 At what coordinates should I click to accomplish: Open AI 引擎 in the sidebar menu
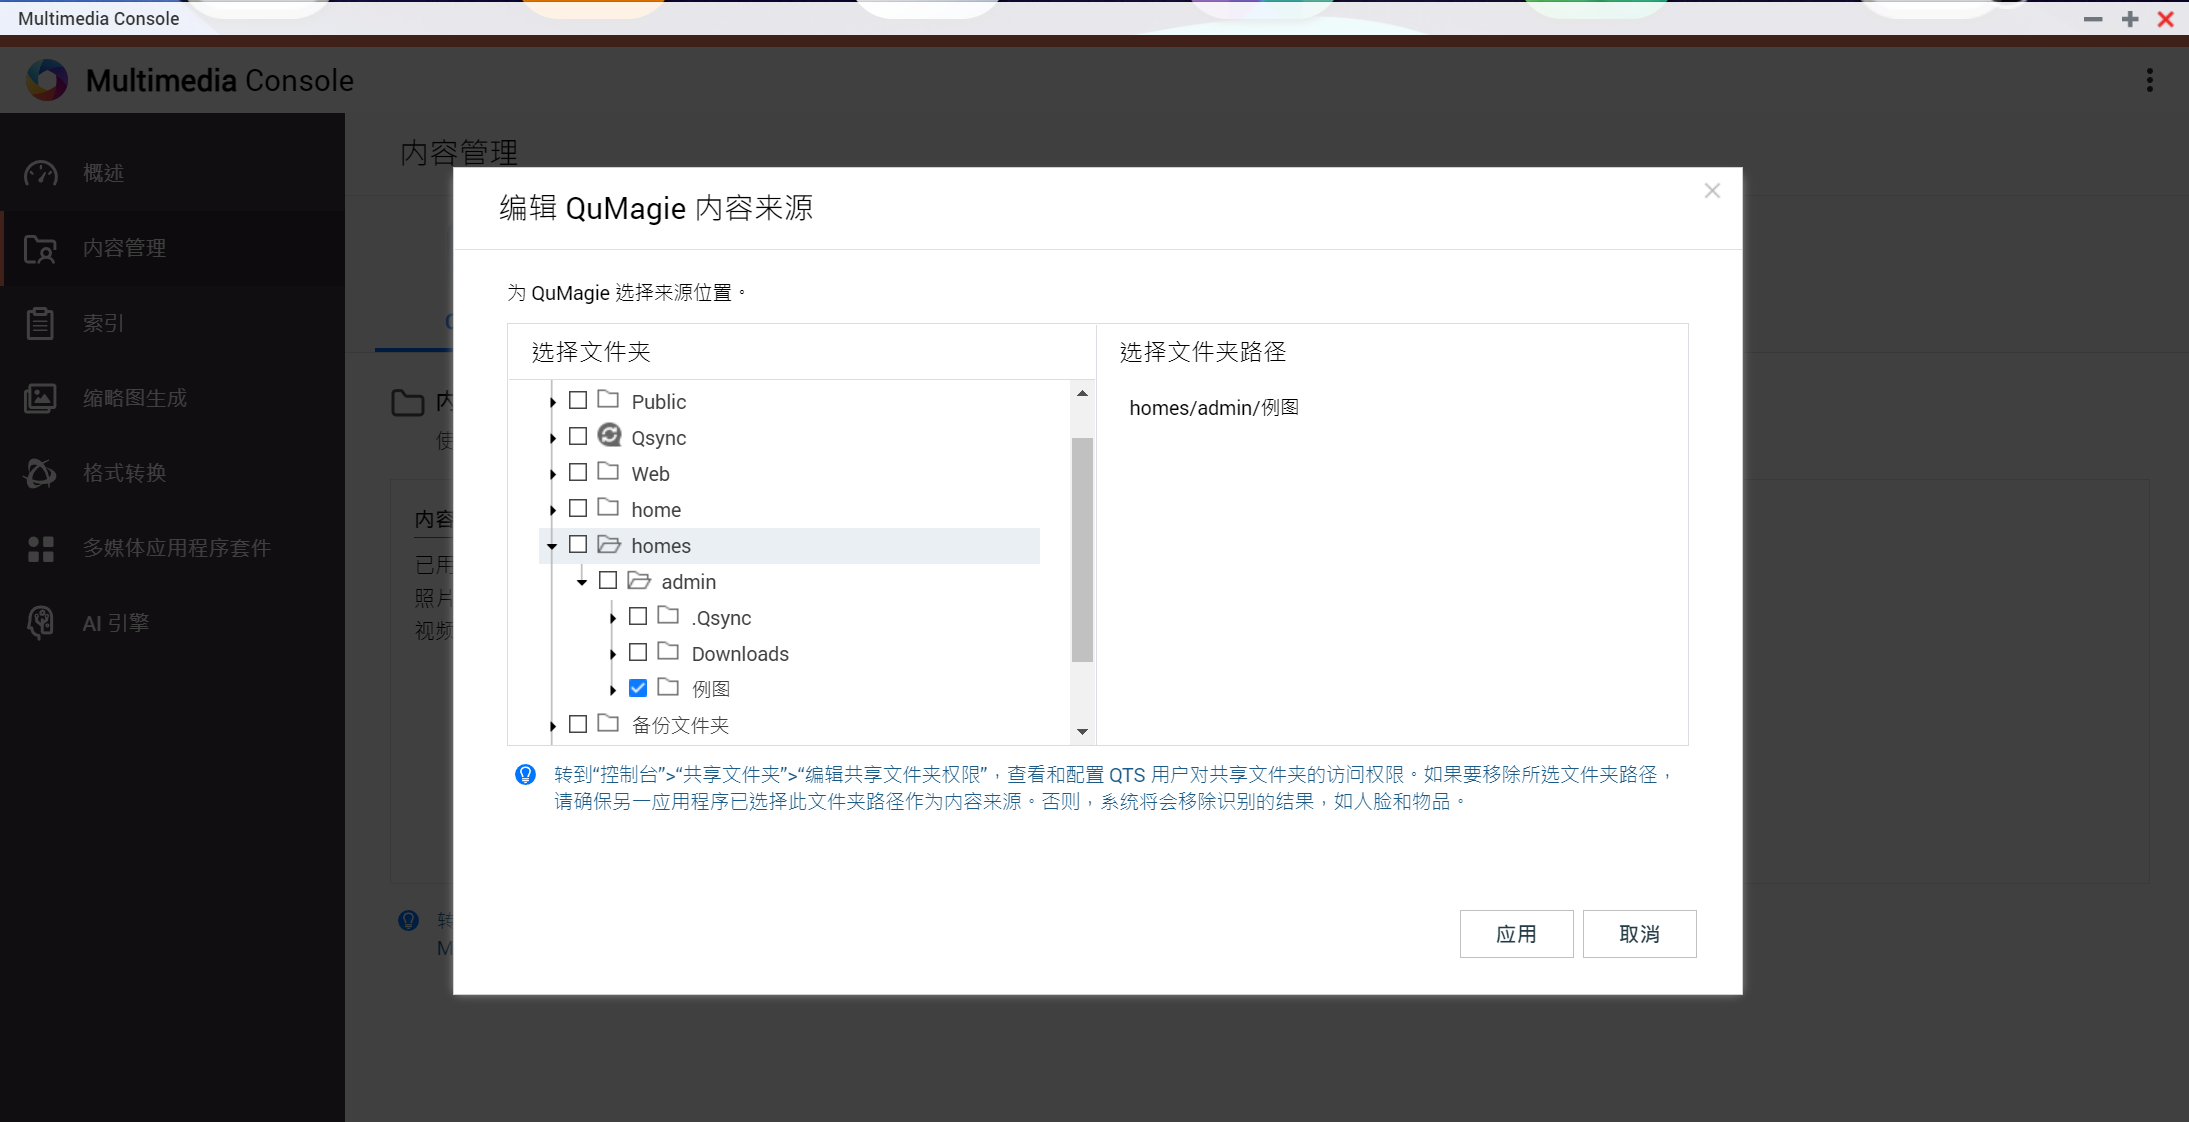pyautogui.click(x=172, y=623)
